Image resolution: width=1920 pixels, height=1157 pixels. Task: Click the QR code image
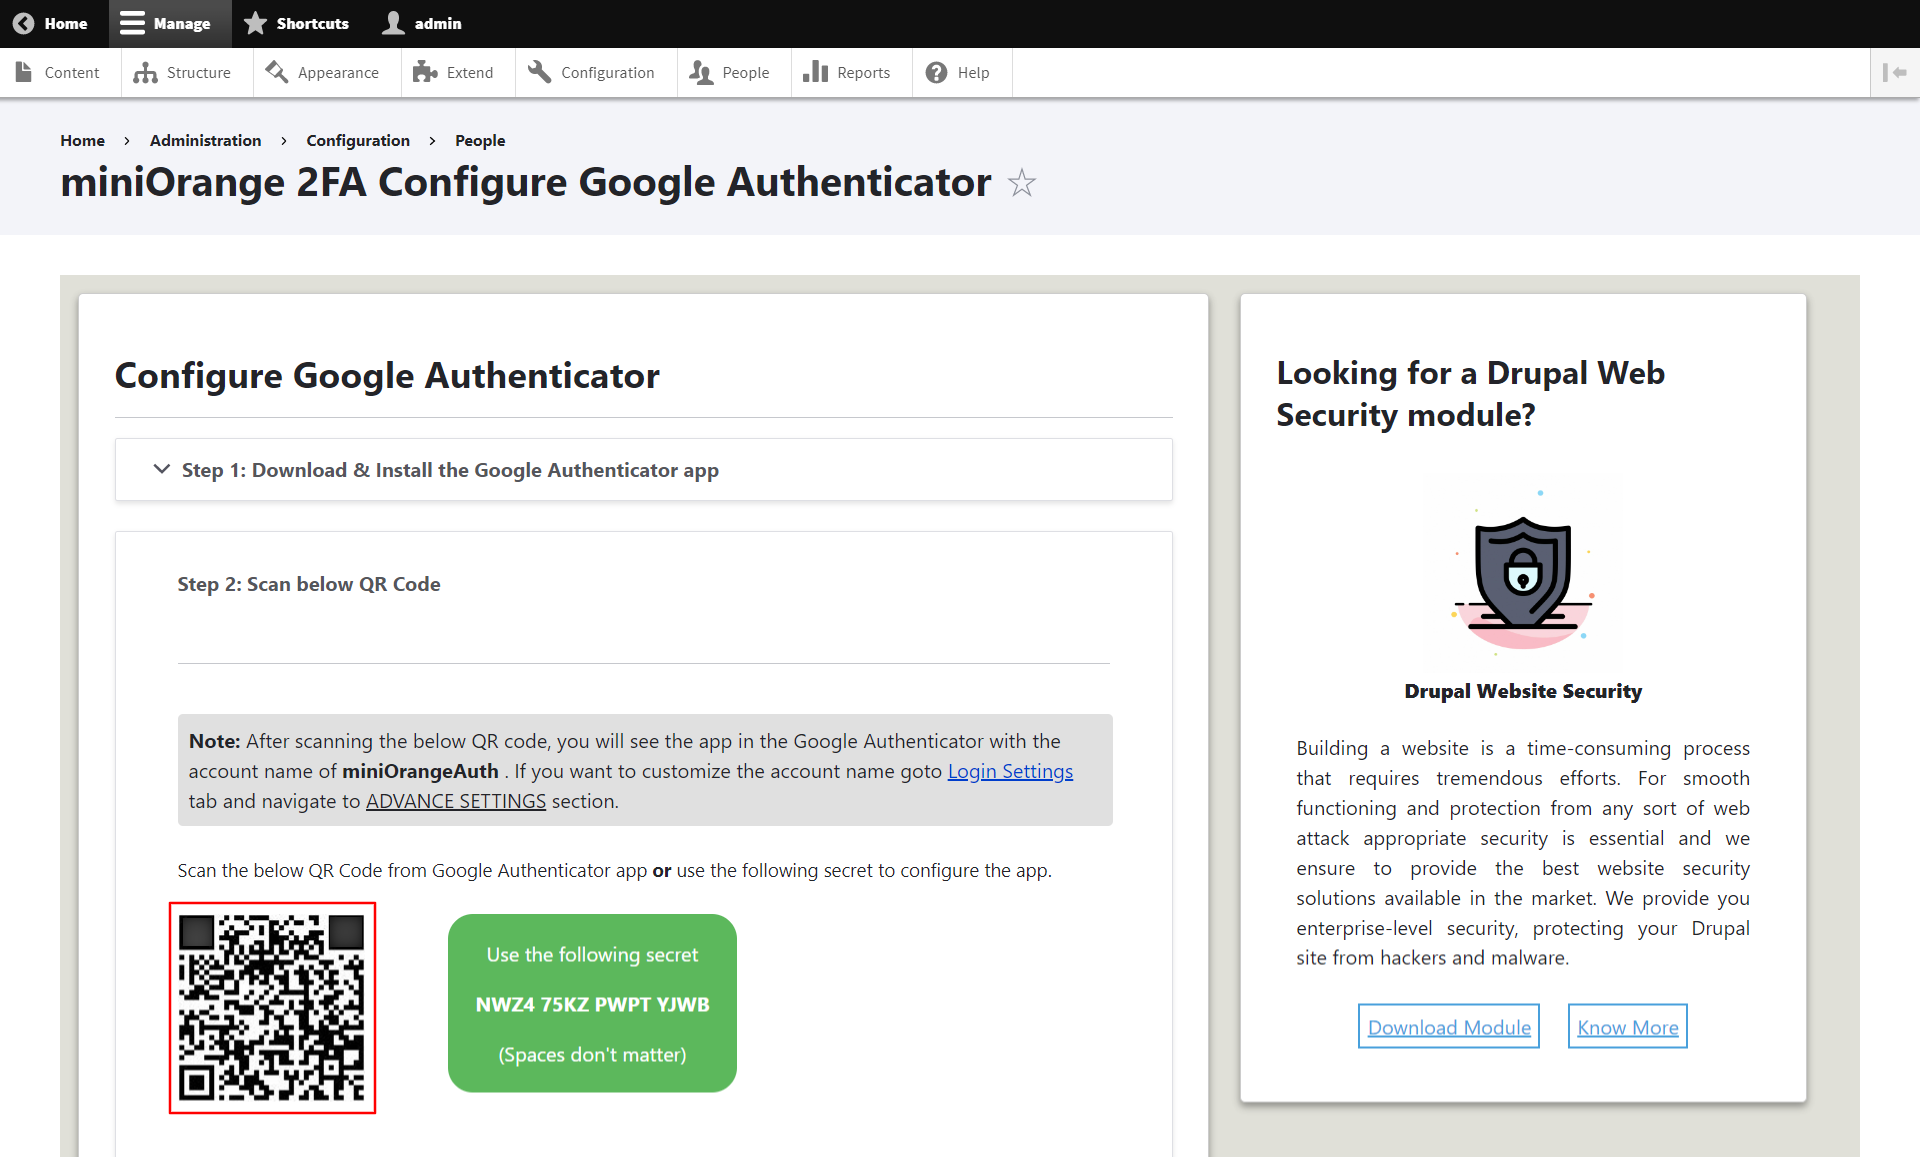click(272, 1007)
